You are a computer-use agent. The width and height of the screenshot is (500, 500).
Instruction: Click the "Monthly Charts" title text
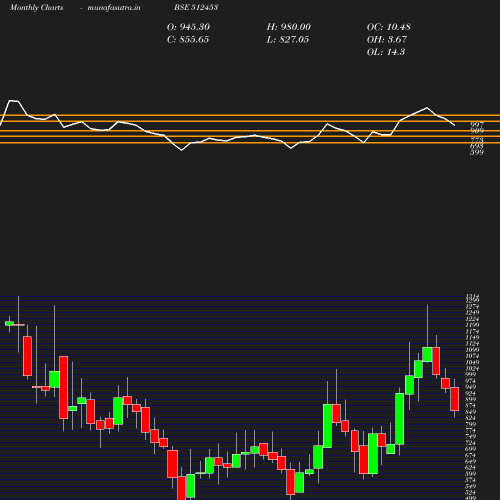pos(36,7)
